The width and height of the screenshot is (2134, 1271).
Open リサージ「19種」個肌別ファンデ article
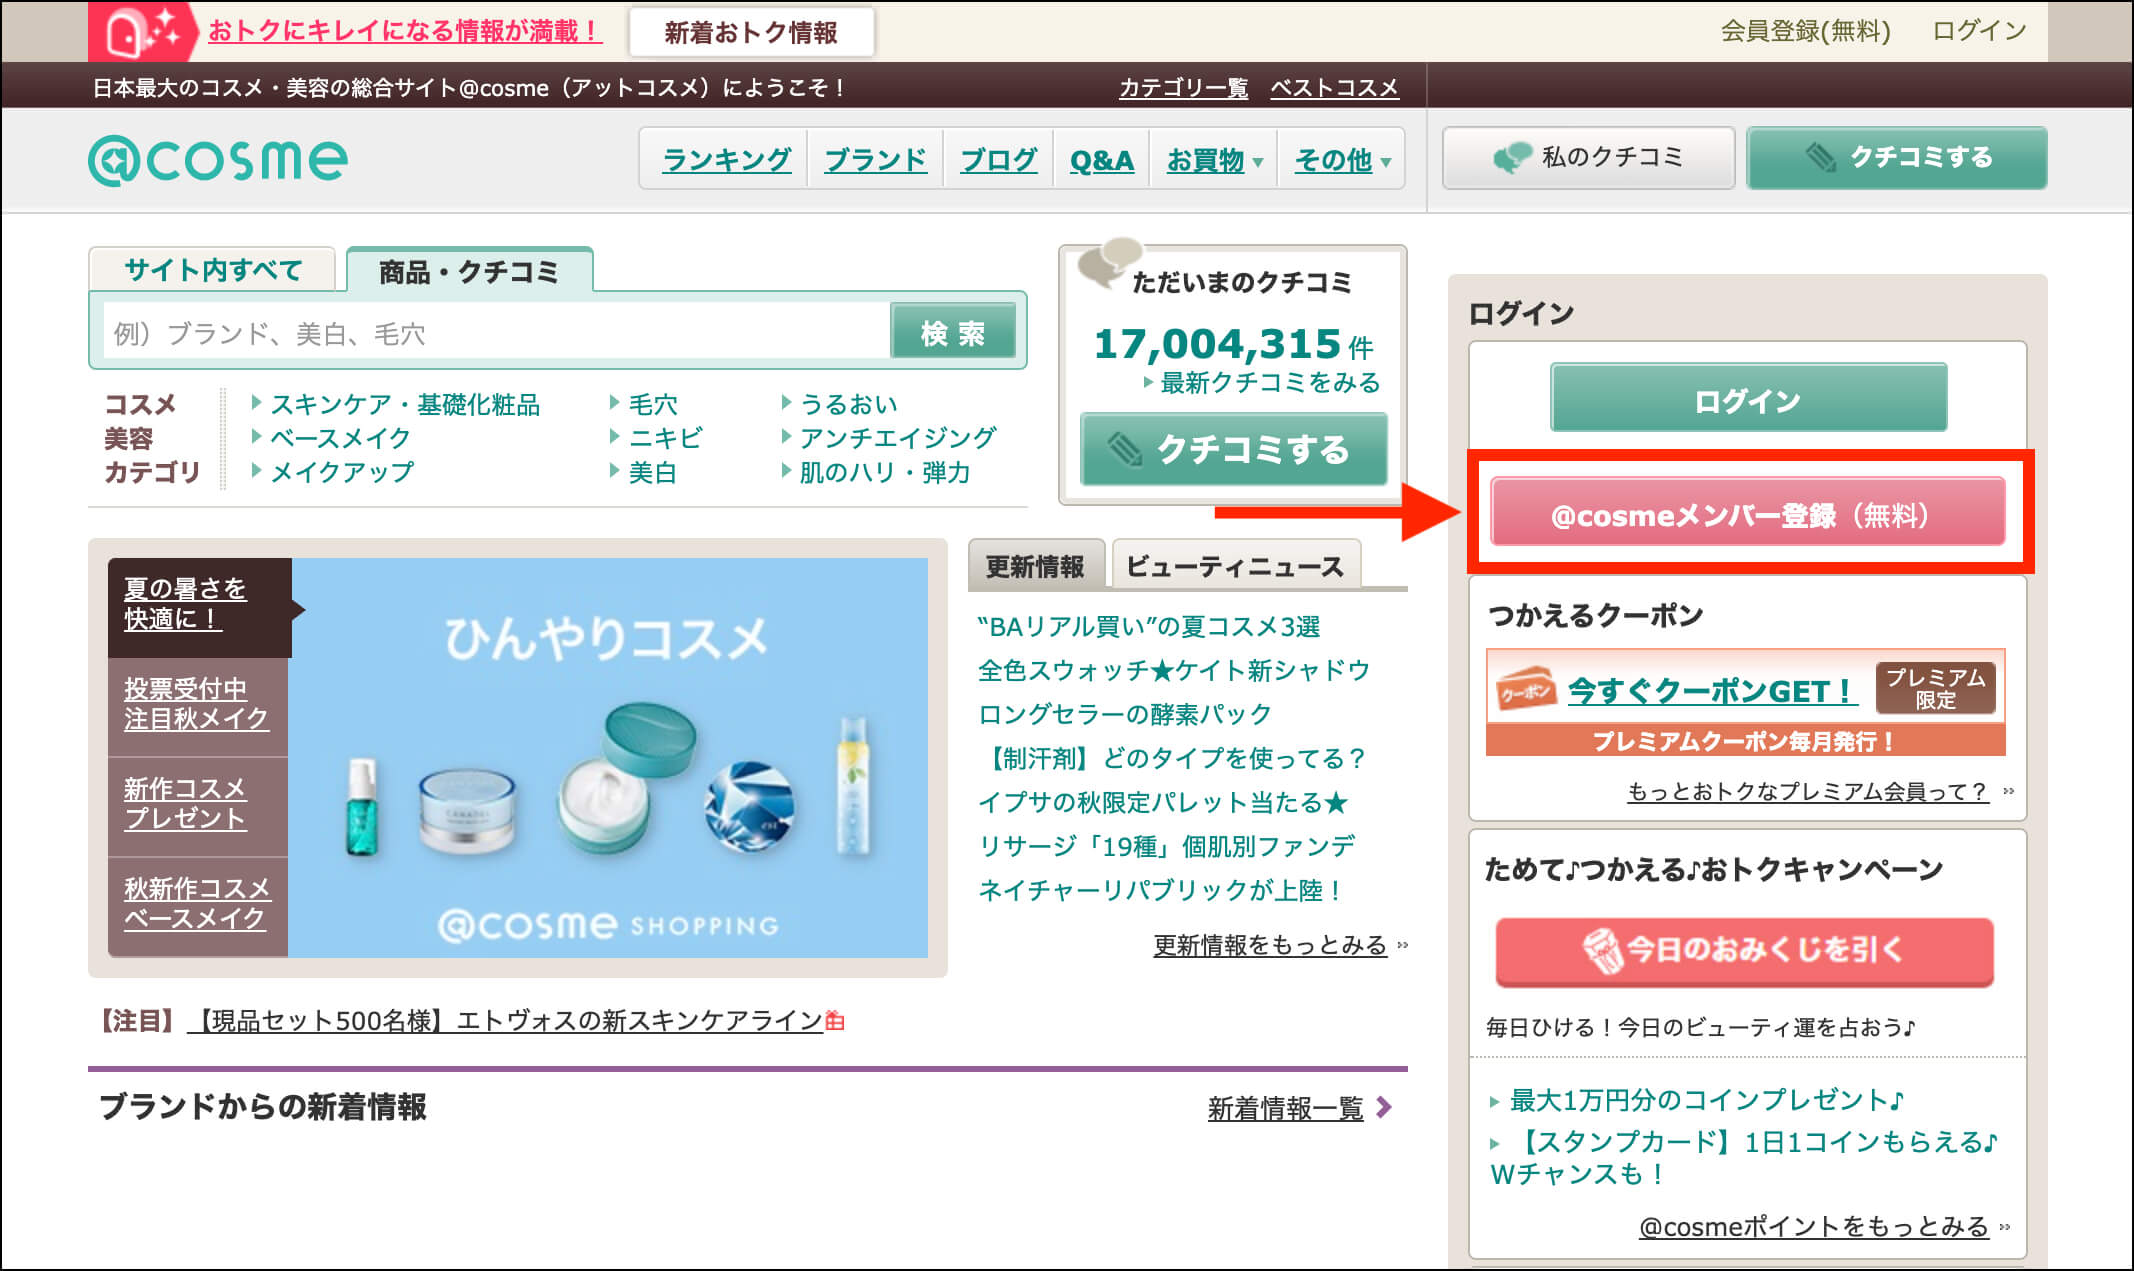tap(1166, 847)
